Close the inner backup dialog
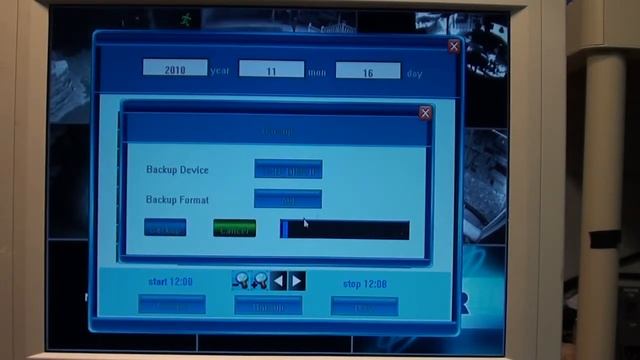This screenshot has width=640, height=360. point(425,113)
